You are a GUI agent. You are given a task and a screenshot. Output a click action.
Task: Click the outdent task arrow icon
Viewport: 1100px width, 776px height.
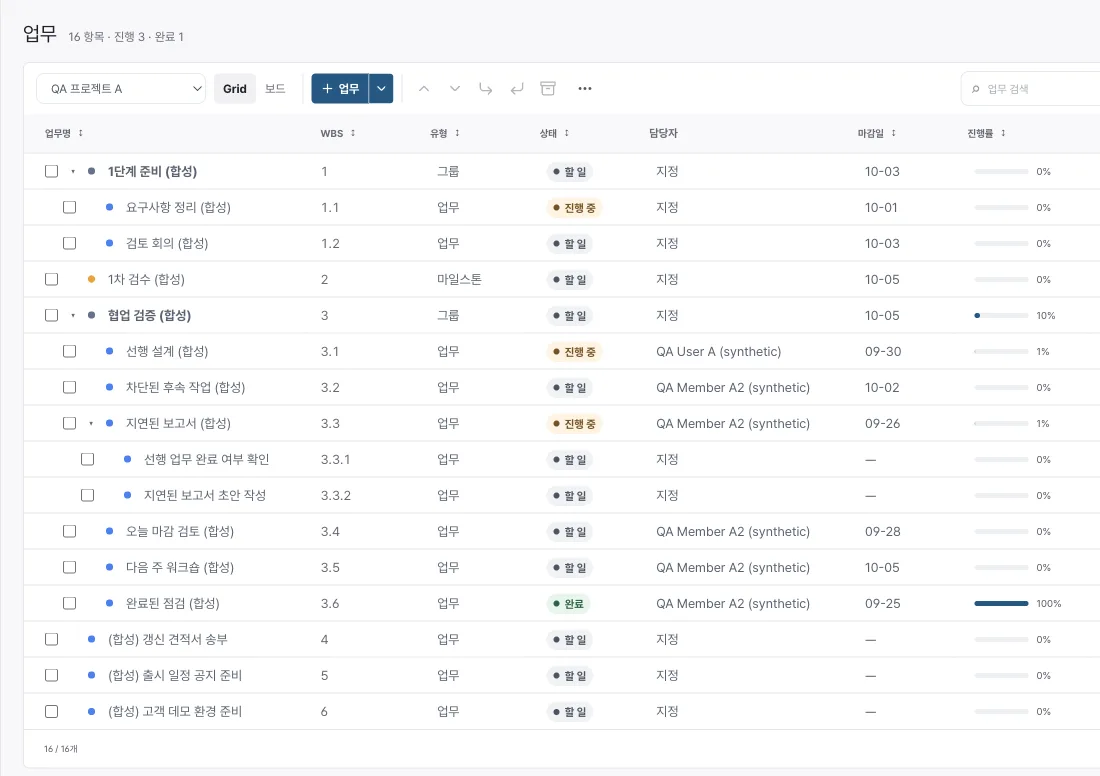point(517,88)
